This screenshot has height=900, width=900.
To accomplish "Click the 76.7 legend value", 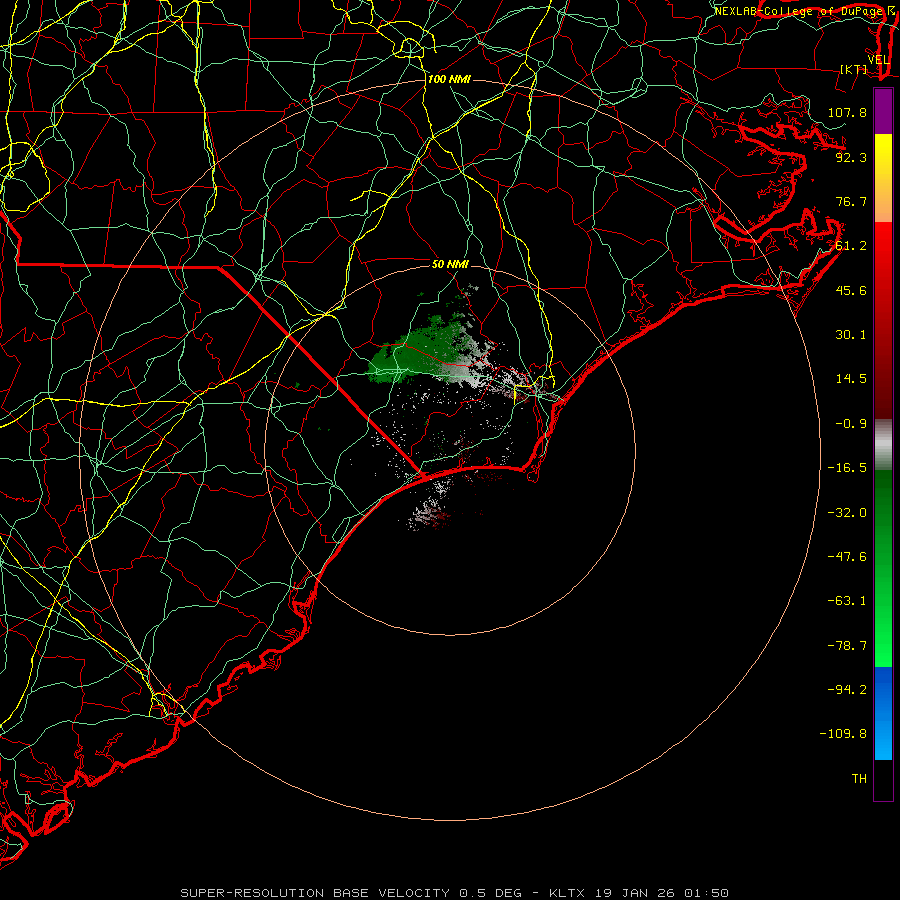I will [851, 201].
